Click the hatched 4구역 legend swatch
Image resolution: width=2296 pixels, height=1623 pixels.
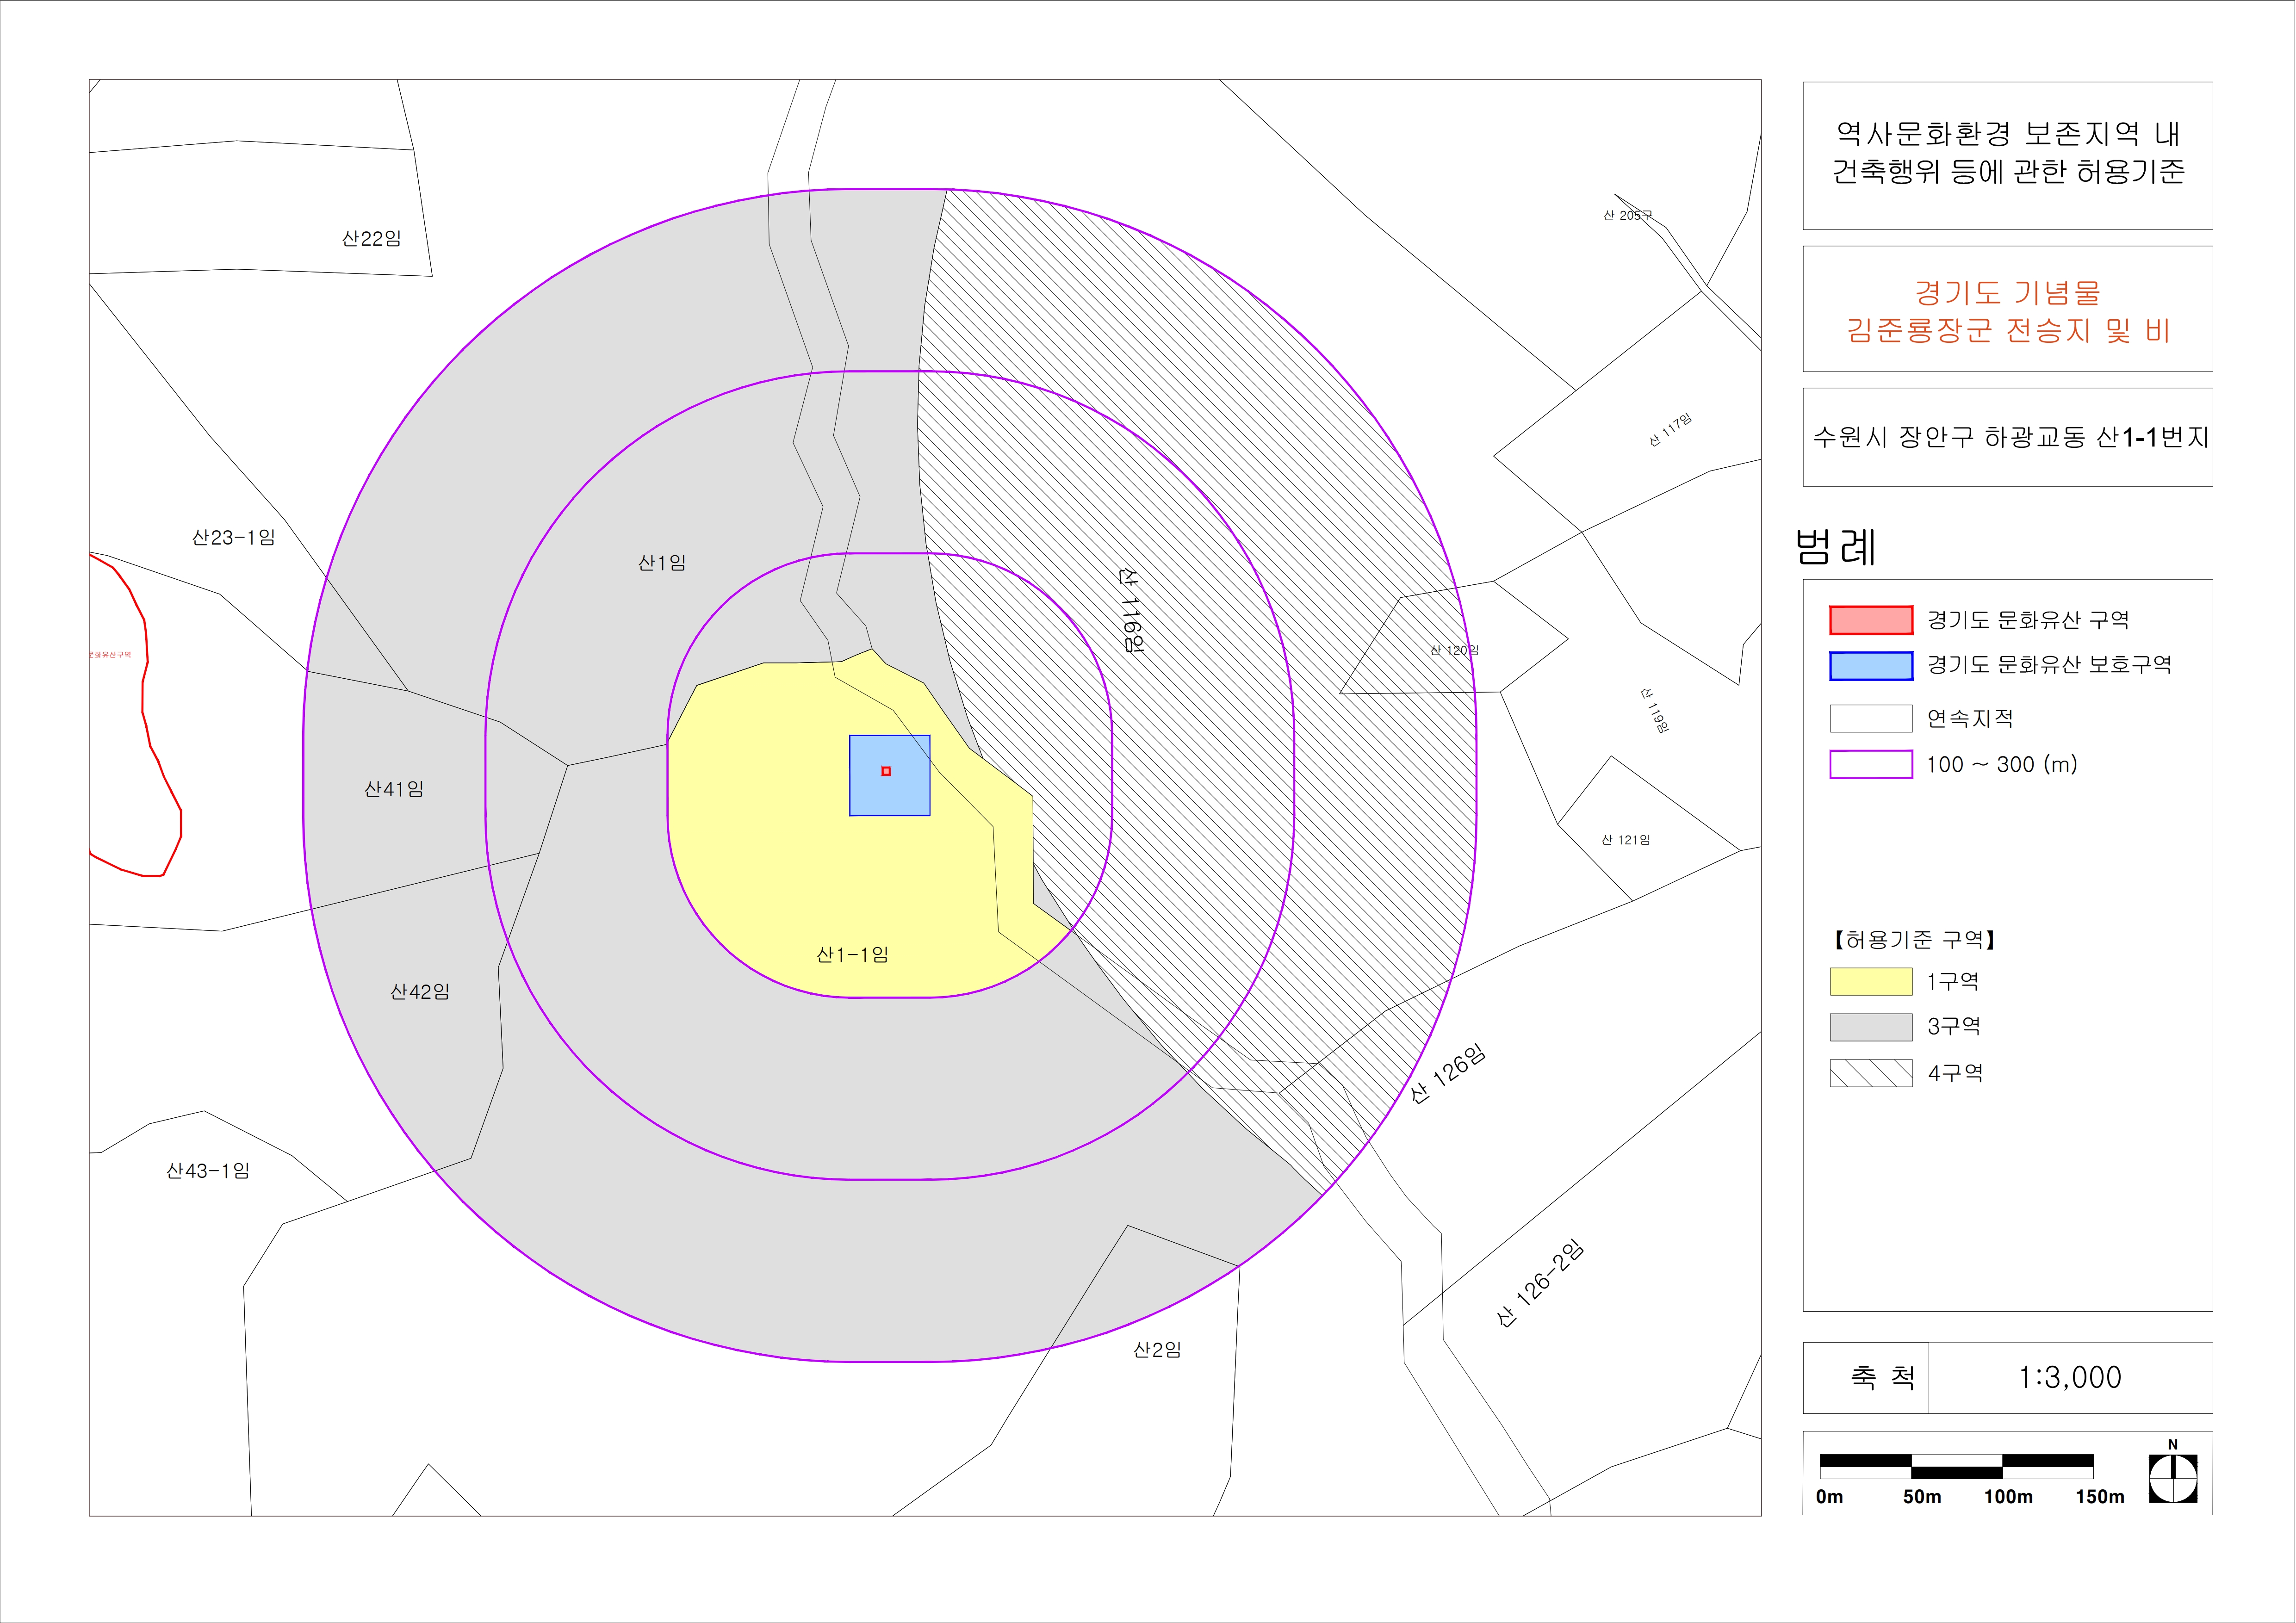1871,1073
